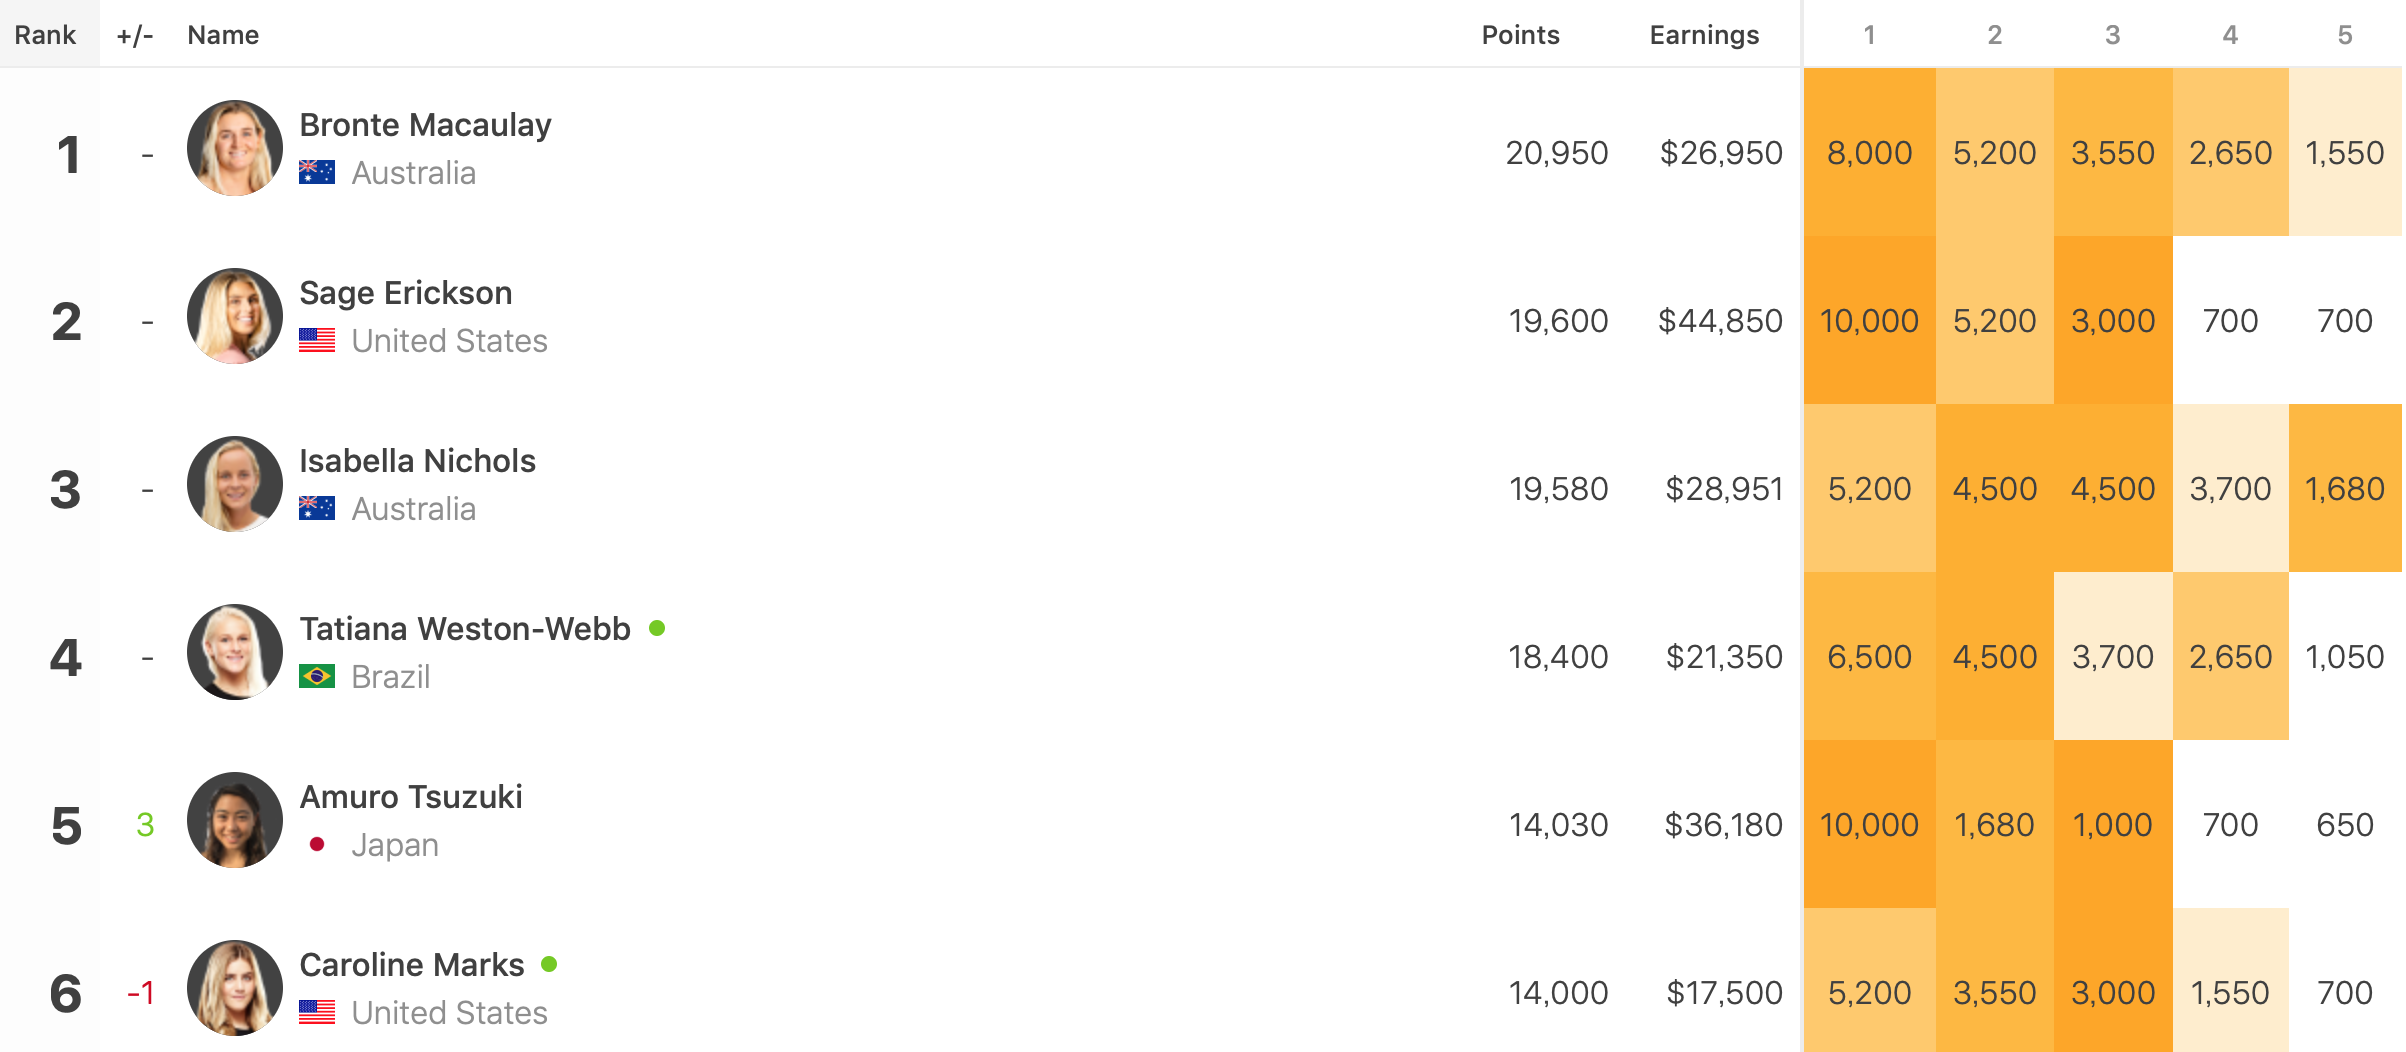Click the United States flag under Caroline Marks

(317, 1013)
